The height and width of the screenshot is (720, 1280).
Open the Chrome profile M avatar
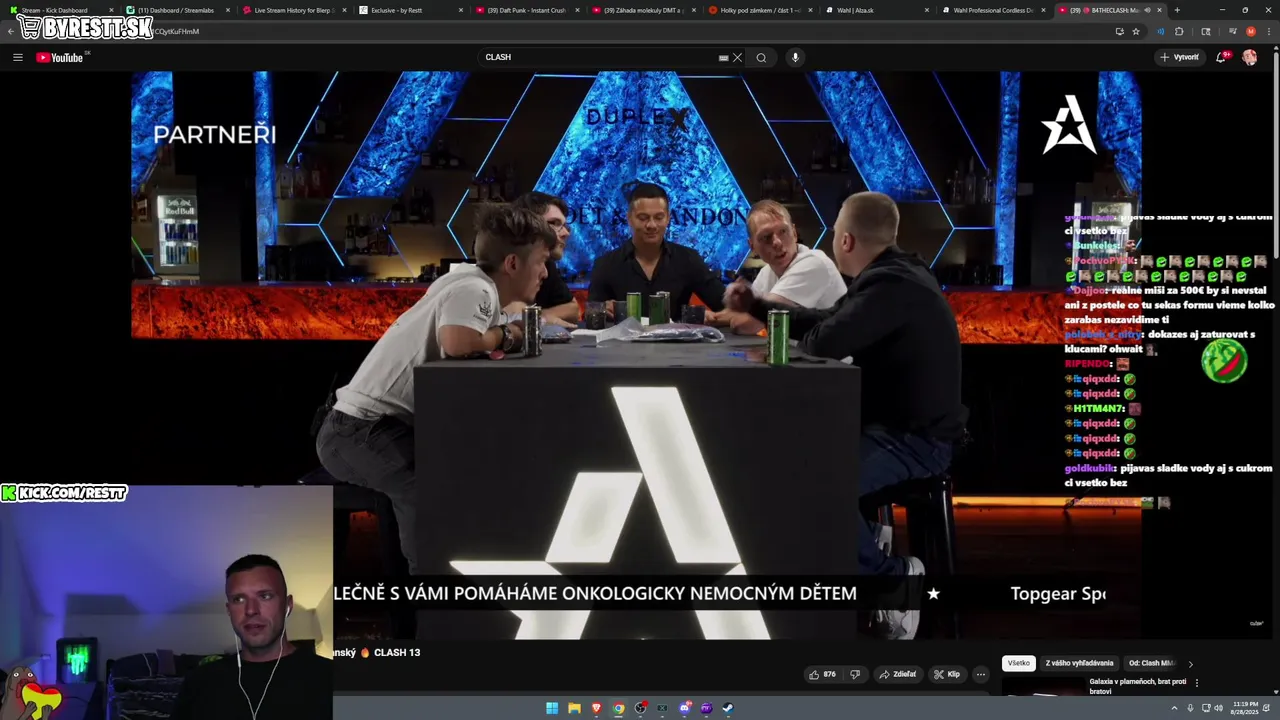tap(1250, 31)
